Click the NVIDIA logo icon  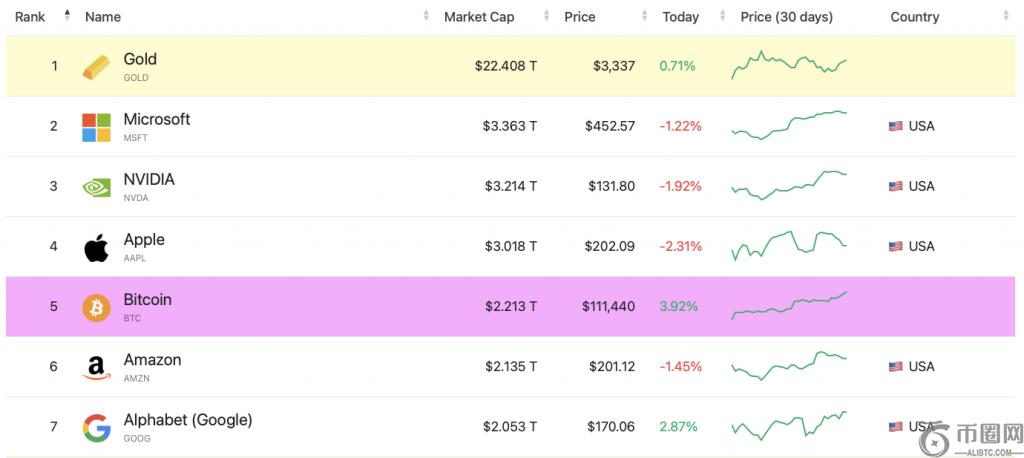click(96, 187)
